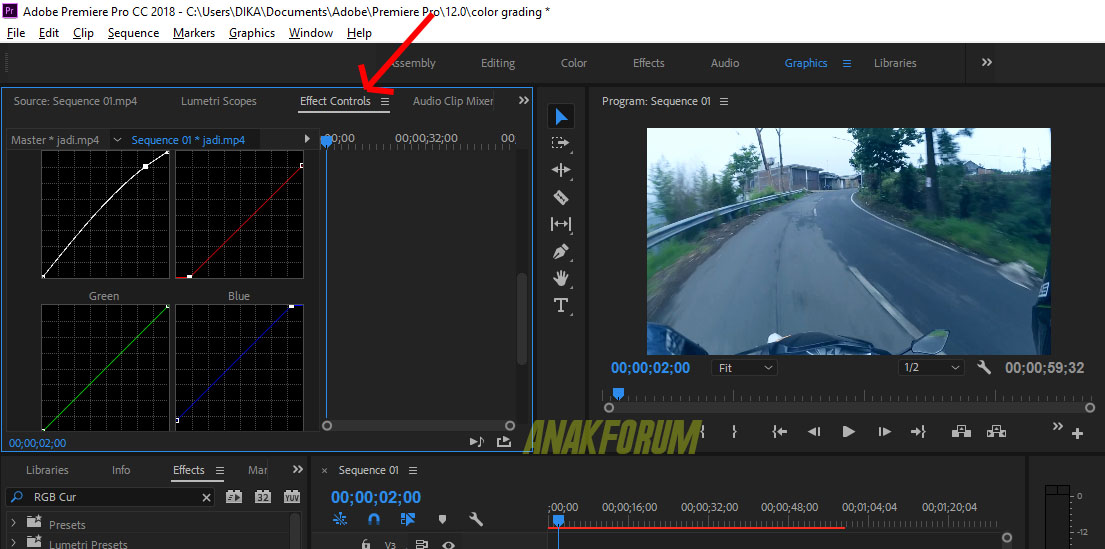Clear the RGB Cur effects search
The image size is (1105, 549).
(206, 498)
